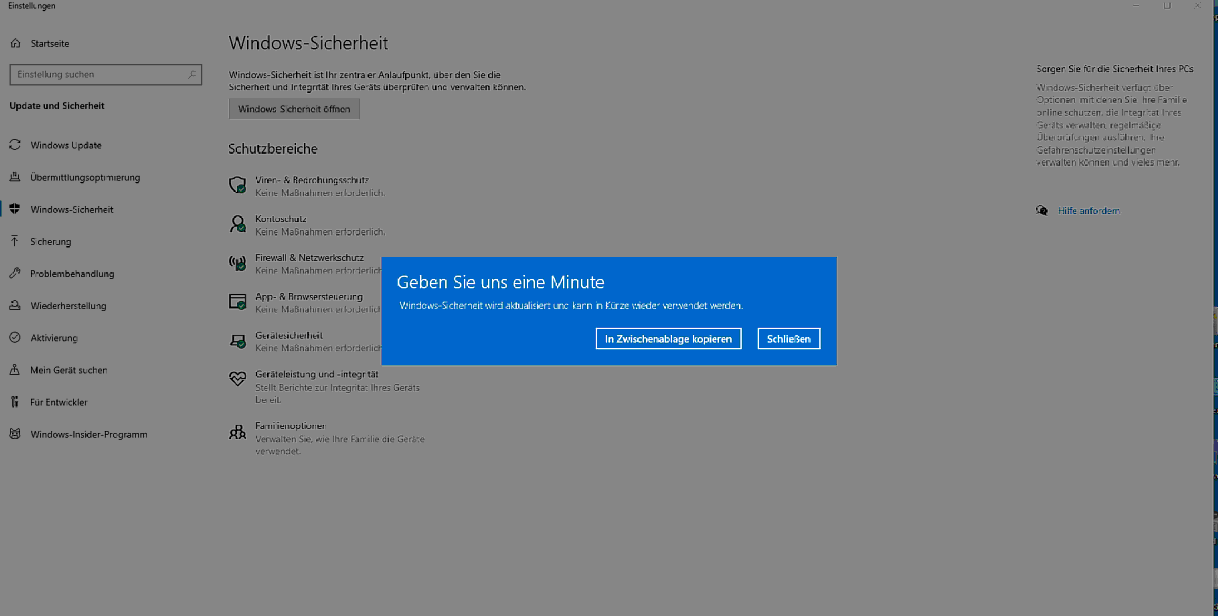Screen dimensions: 1218x616
Task: Open the Sicherung page
Action: click(x=51, y=242)
